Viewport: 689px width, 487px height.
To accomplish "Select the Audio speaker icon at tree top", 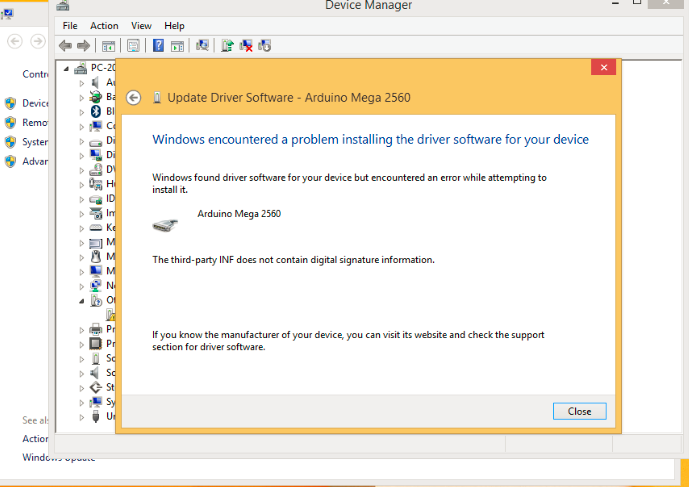I will [95, 82].
